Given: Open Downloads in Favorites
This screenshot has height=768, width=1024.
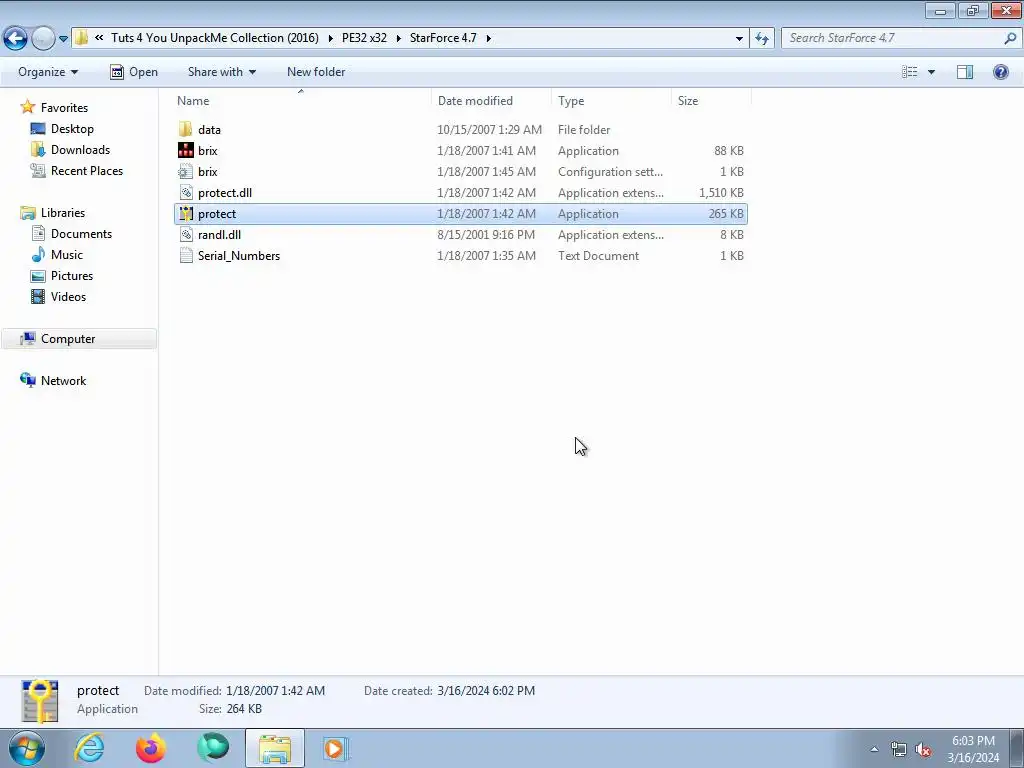Looking at the screenshot, I should 80,150.
